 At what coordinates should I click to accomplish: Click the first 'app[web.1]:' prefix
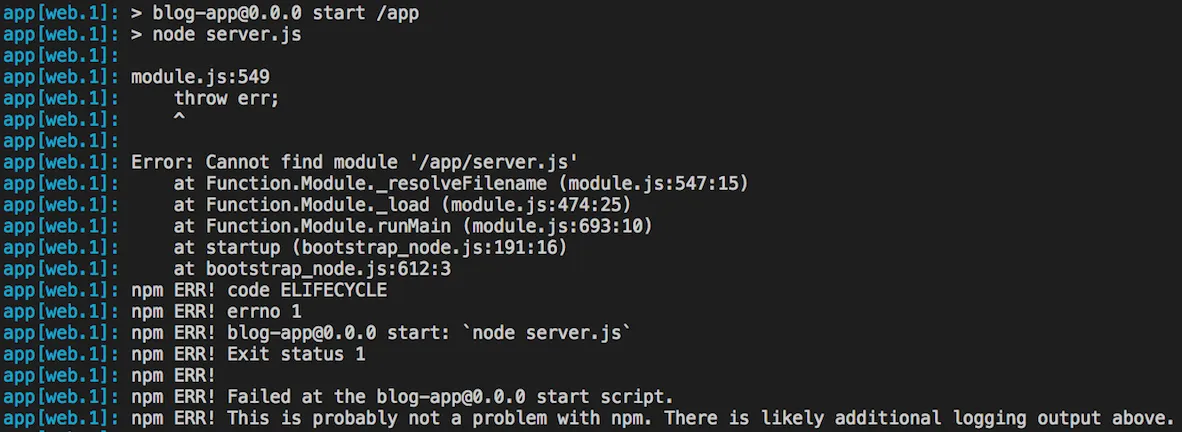pos(60,13)
